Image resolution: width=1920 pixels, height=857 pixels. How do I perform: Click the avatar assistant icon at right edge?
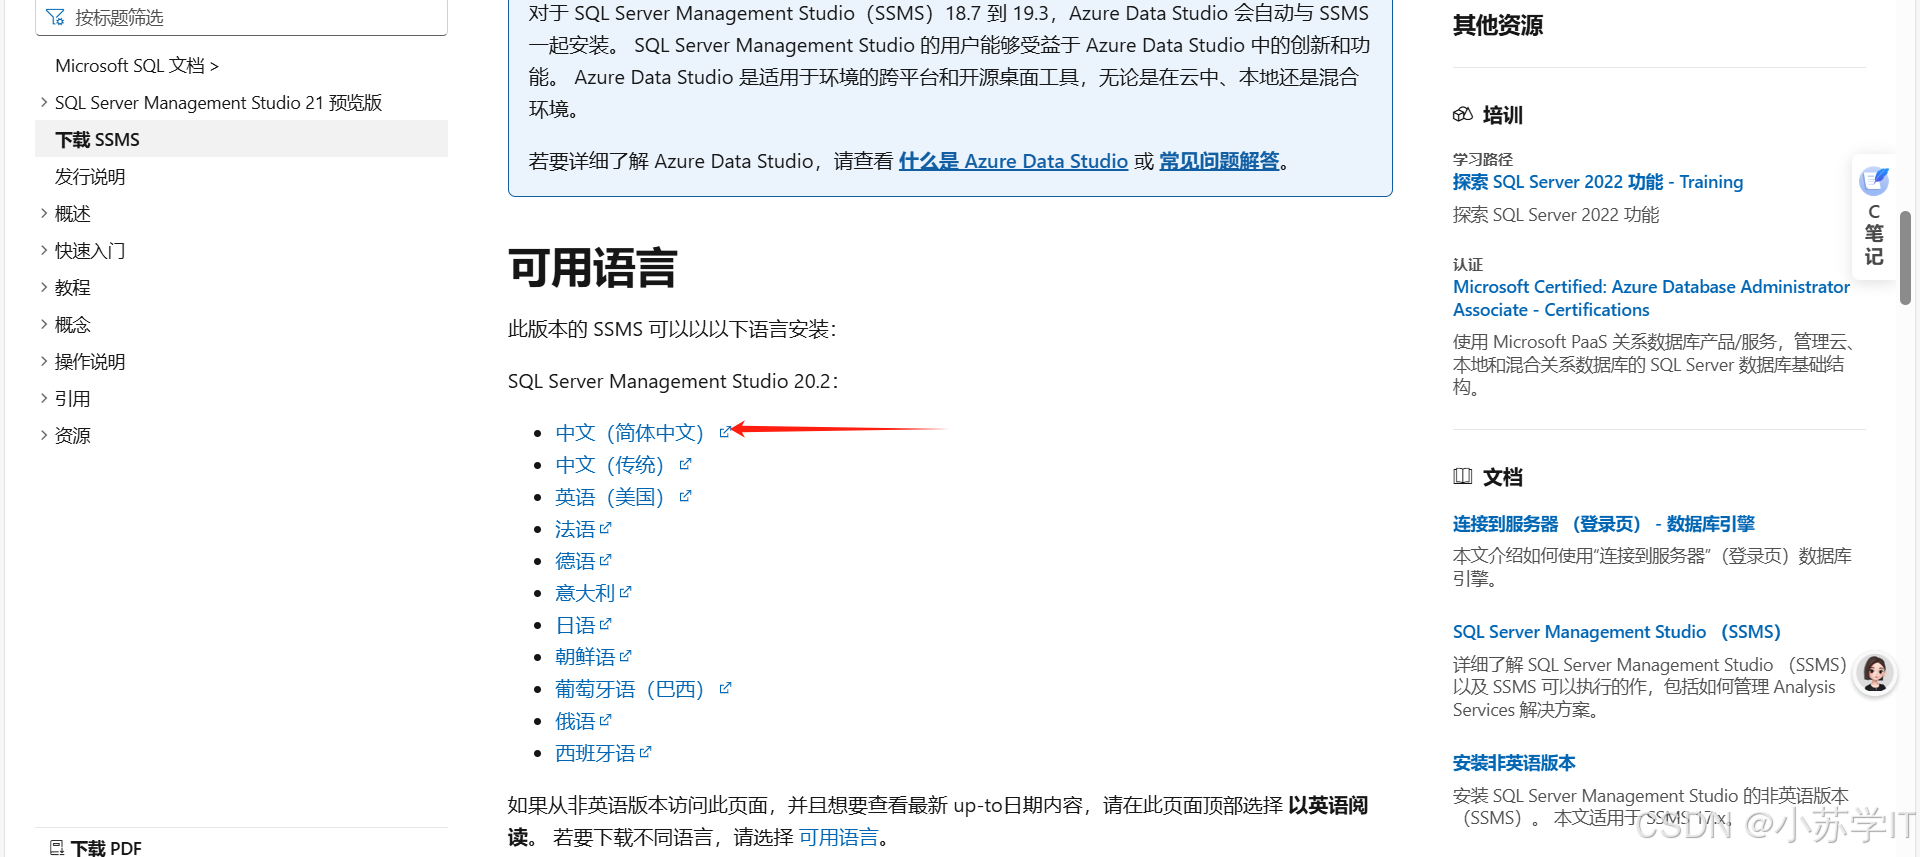tap(1875, 673)
